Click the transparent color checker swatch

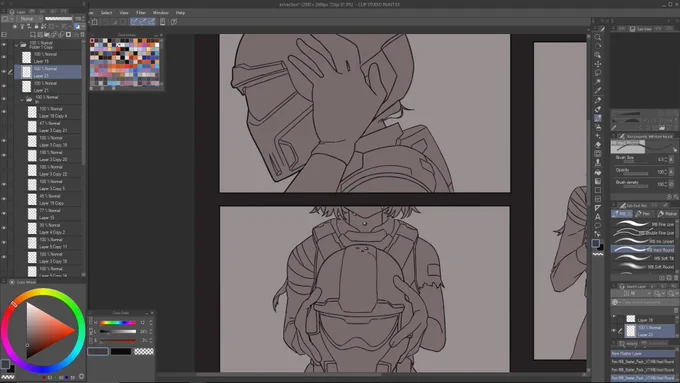(x=144, y=351)
